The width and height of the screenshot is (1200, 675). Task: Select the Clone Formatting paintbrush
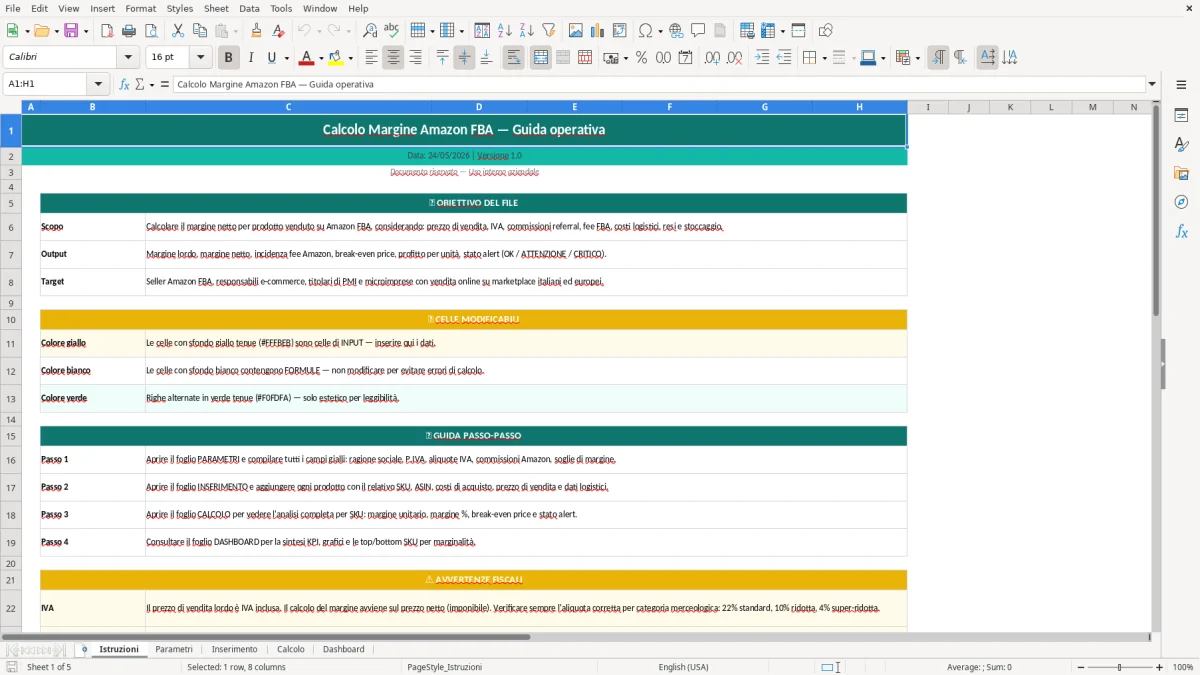coord(257,31)
